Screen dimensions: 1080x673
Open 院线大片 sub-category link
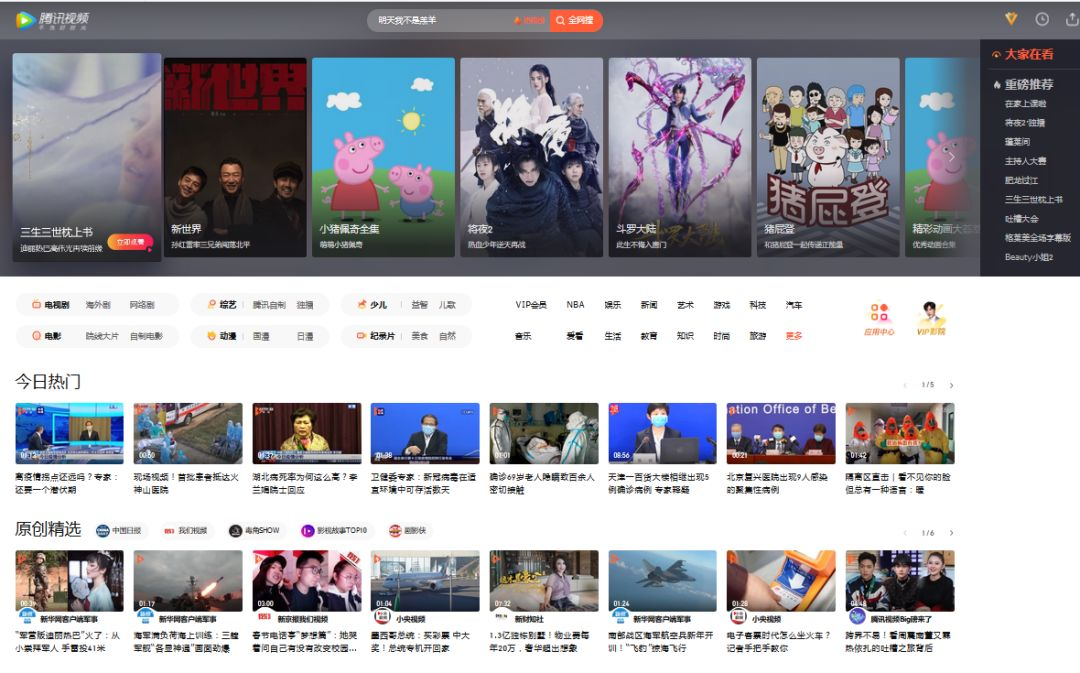coord(102,336)
